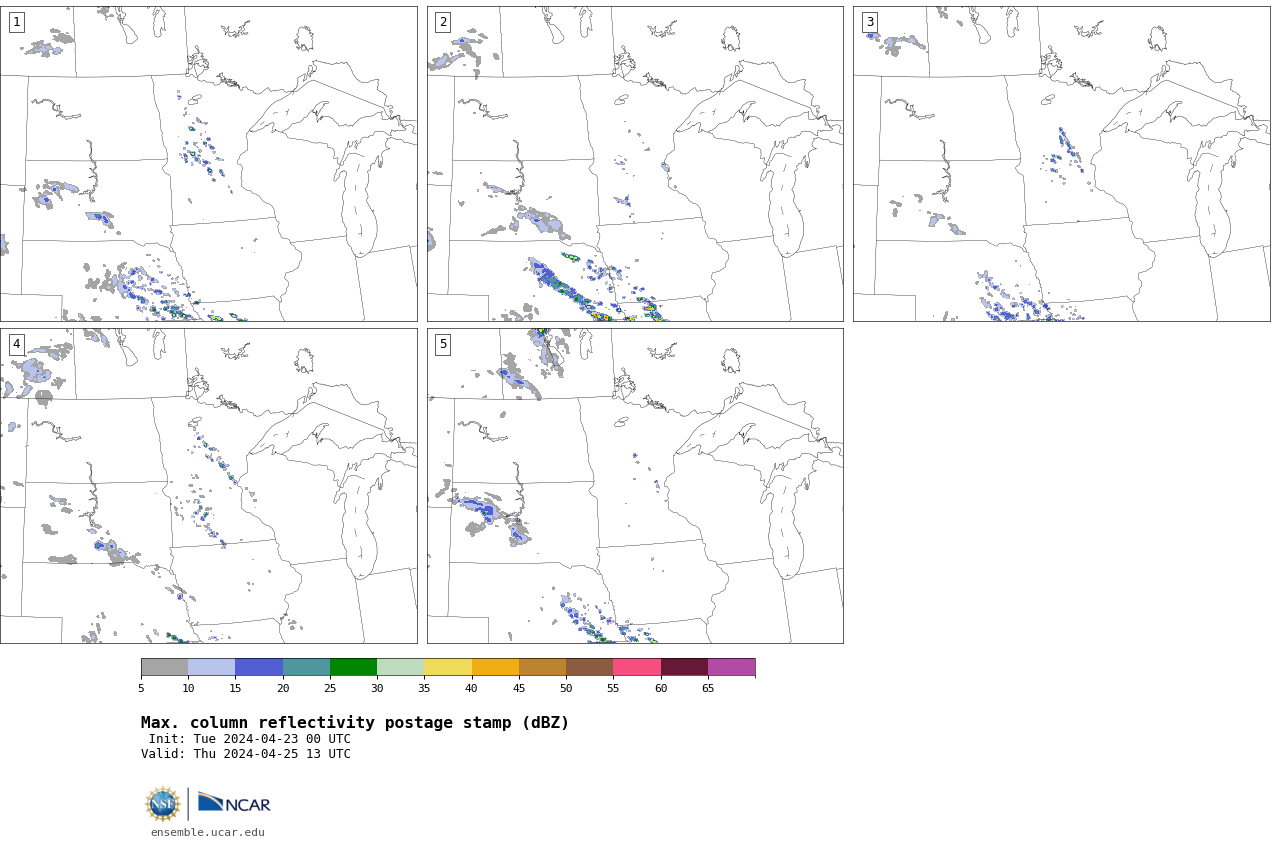Screen dimensions: 1280x844
Task: Select the blue 15-20 dBZ swatch
Action: [259, 667]
